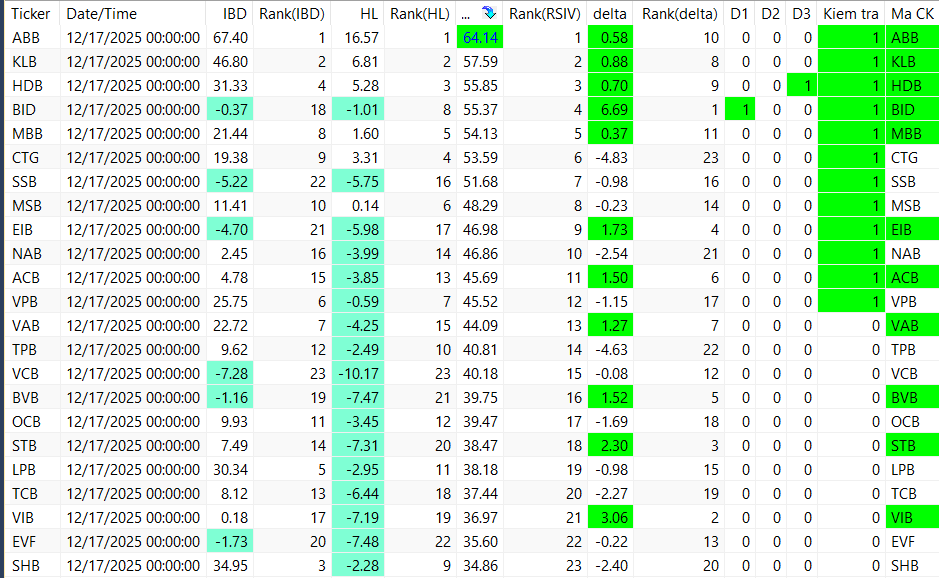Select SSB in the Ticker column
This screenshot has width=939, height=578.
click(x=25, y=181)
